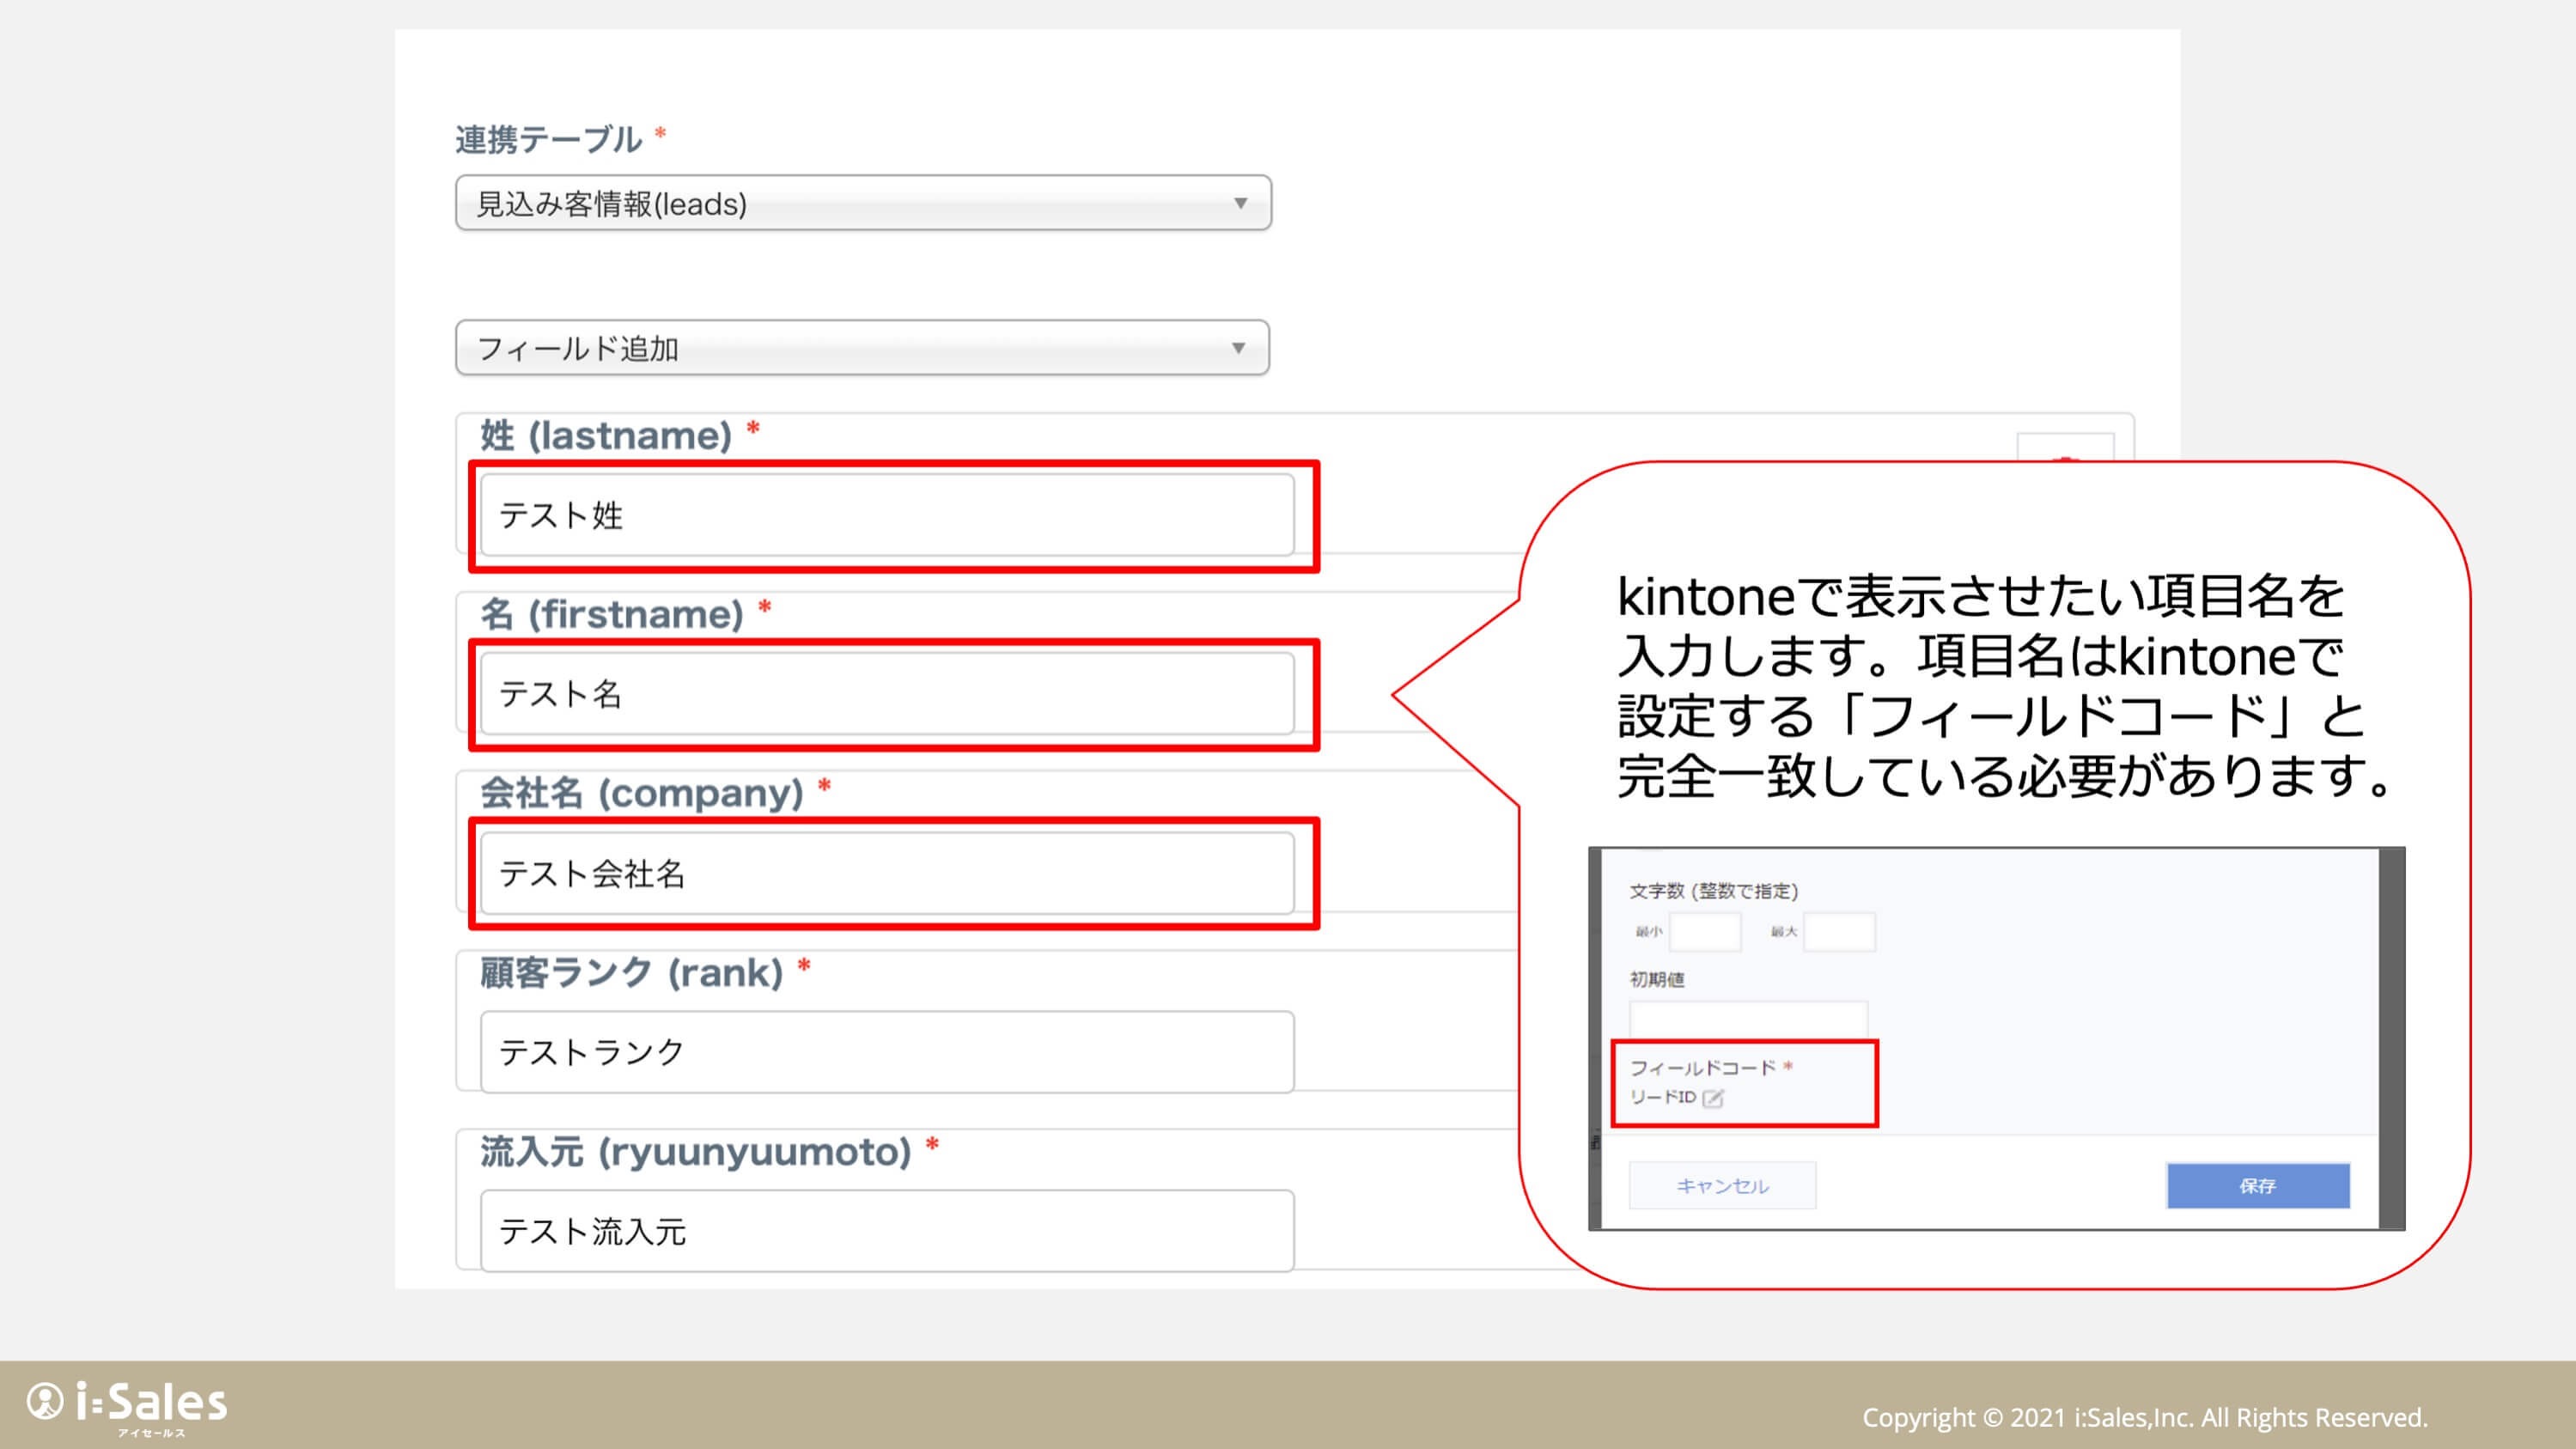Screen dimensions: 2576x1449
Task: Click the フィールドコード label
Action: click(1702, 1068)
